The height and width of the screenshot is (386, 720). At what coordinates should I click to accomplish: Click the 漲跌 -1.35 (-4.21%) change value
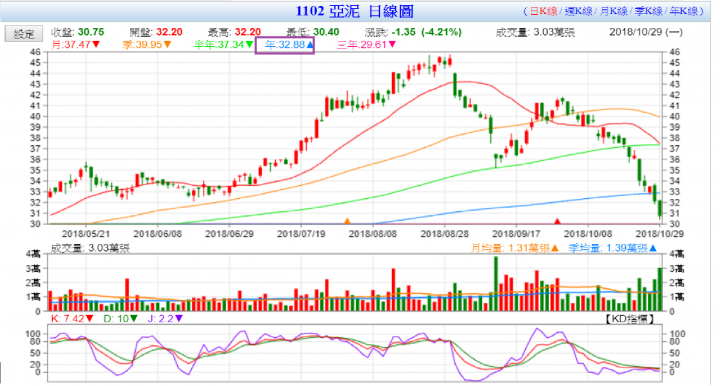413,32
